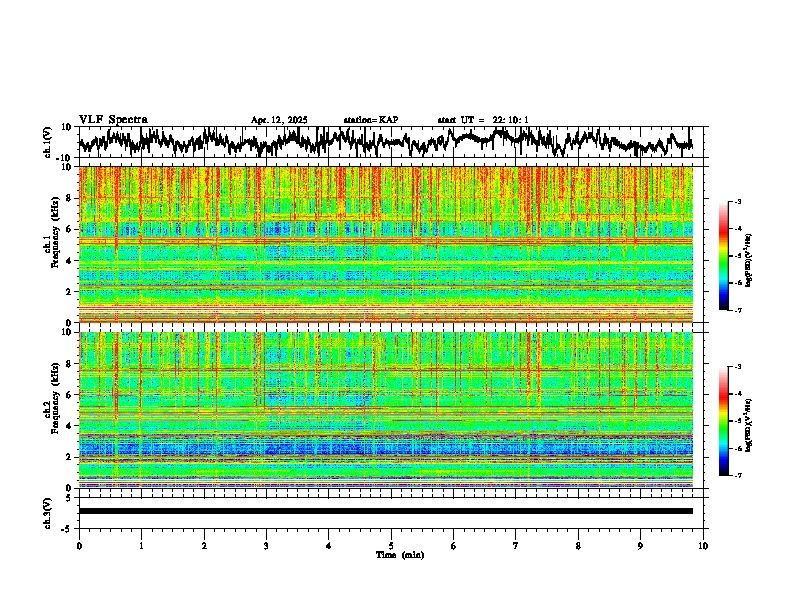Click the "2" kHz tick on ch.1 frequency axis
Viewport: 792px width, 612px height.
(70, 291)
